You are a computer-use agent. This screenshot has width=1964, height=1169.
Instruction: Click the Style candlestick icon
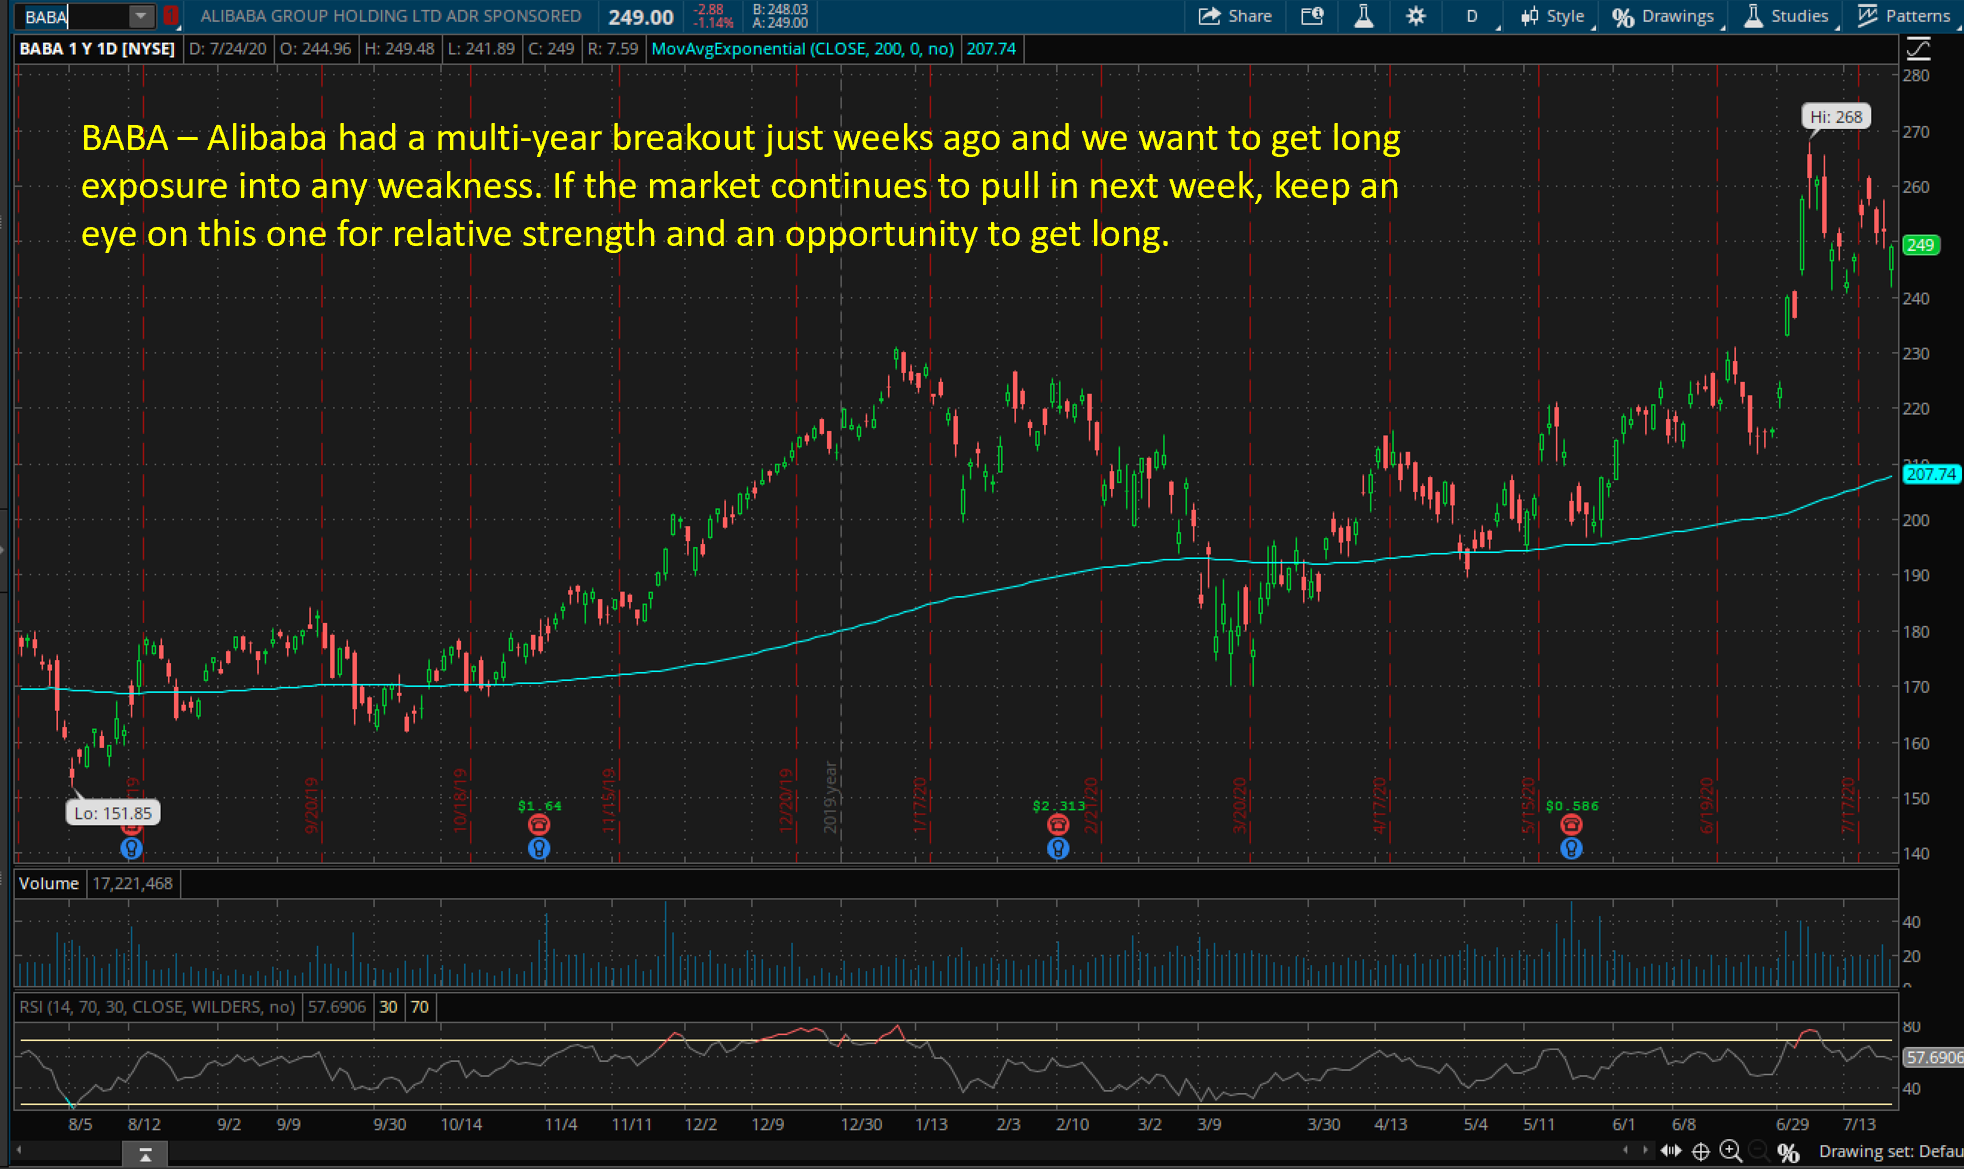[x=1530, y=16]
